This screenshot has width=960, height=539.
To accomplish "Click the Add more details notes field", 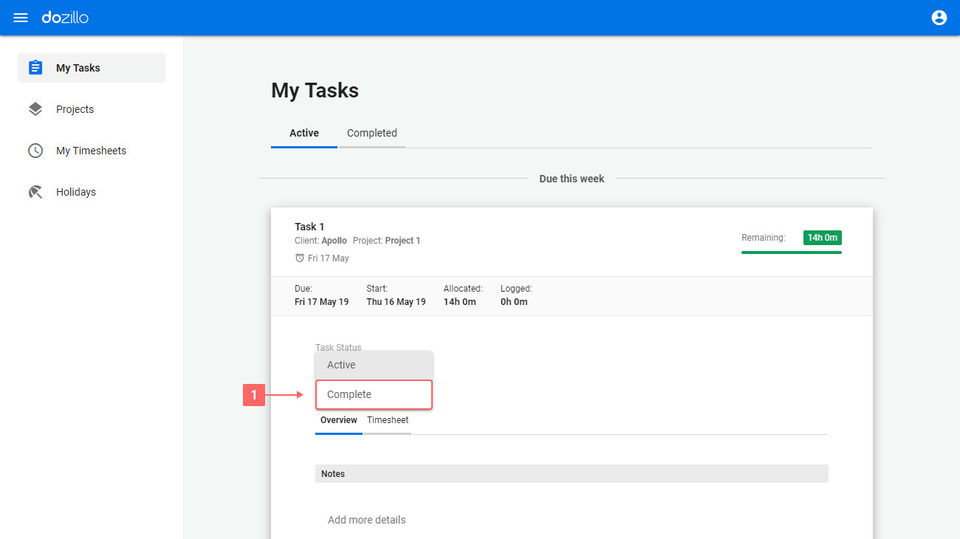I will [367, 520].
